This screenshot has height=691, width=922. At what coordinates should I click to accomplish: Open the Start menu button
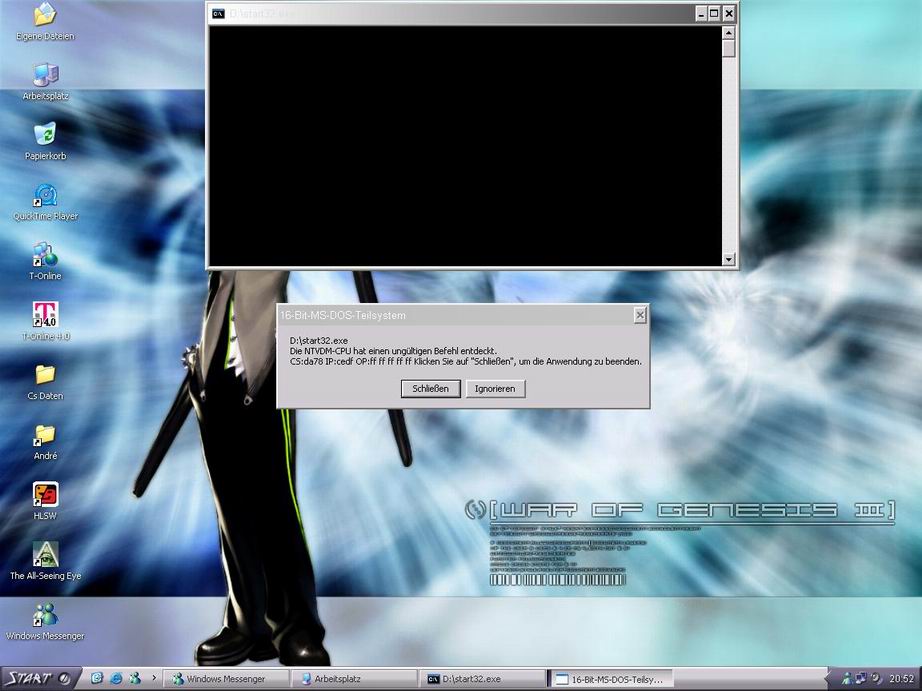[x=39, y=679]
